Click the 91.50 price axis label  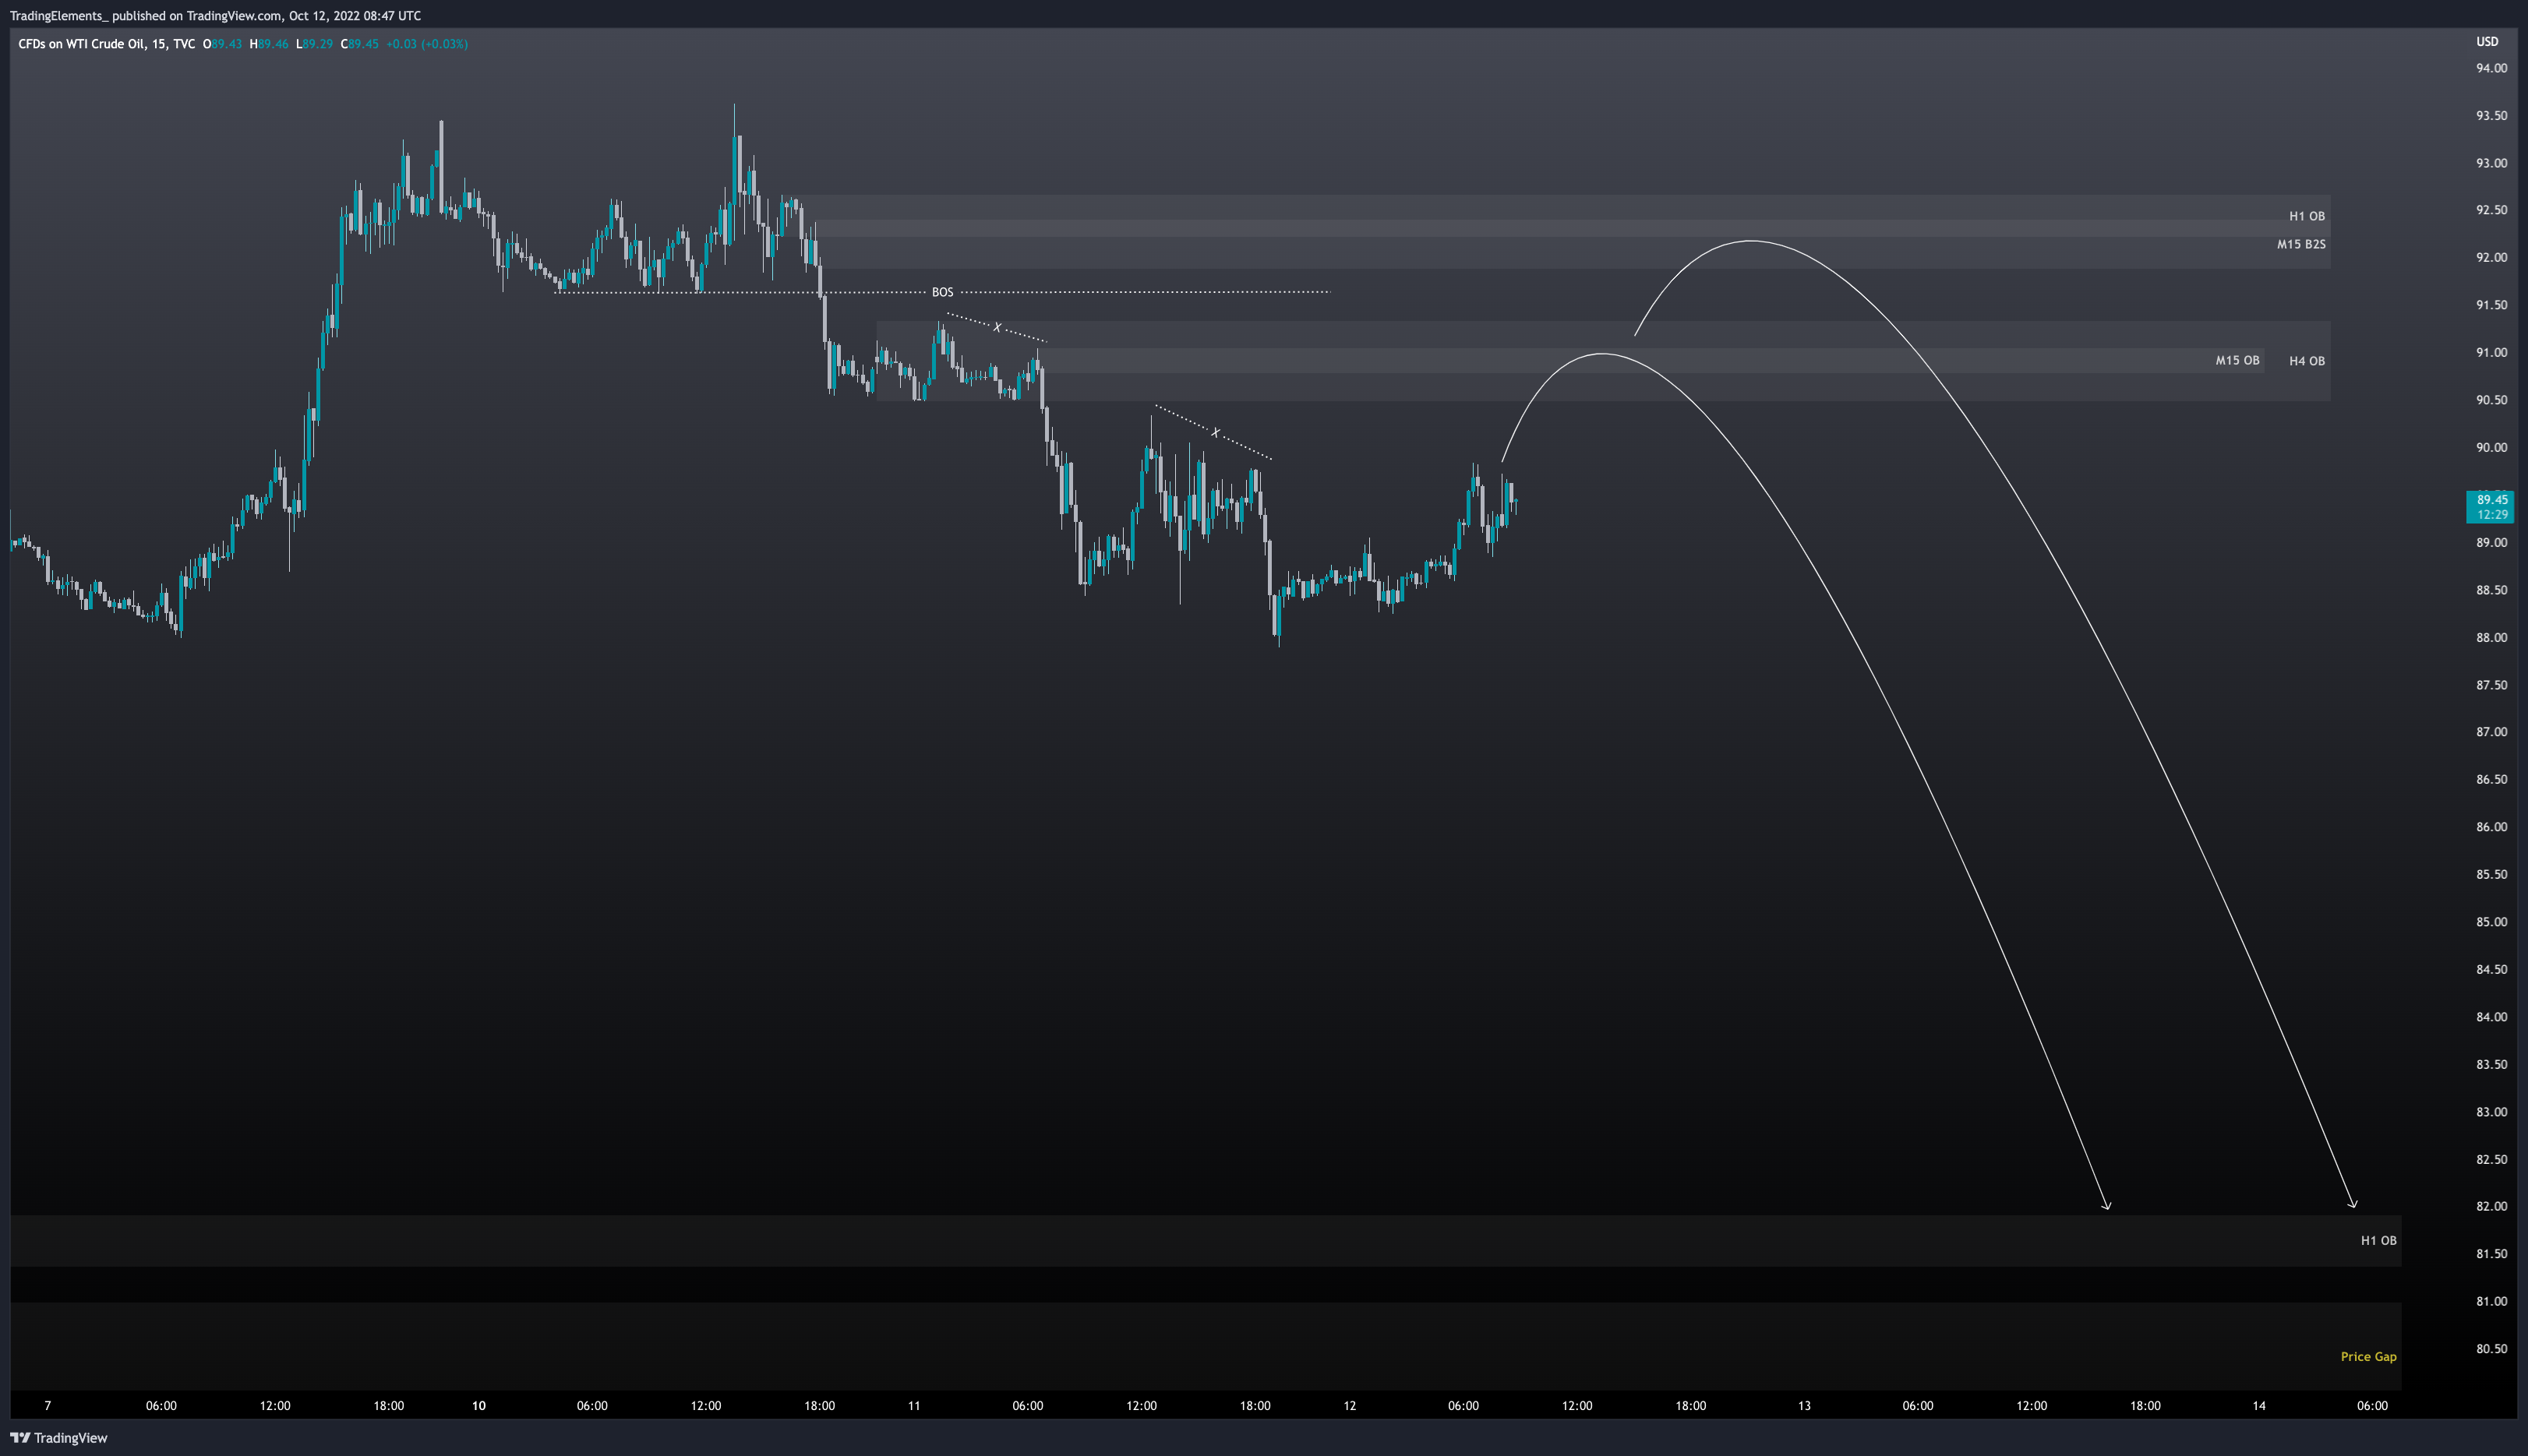(x=2491, y=306)
